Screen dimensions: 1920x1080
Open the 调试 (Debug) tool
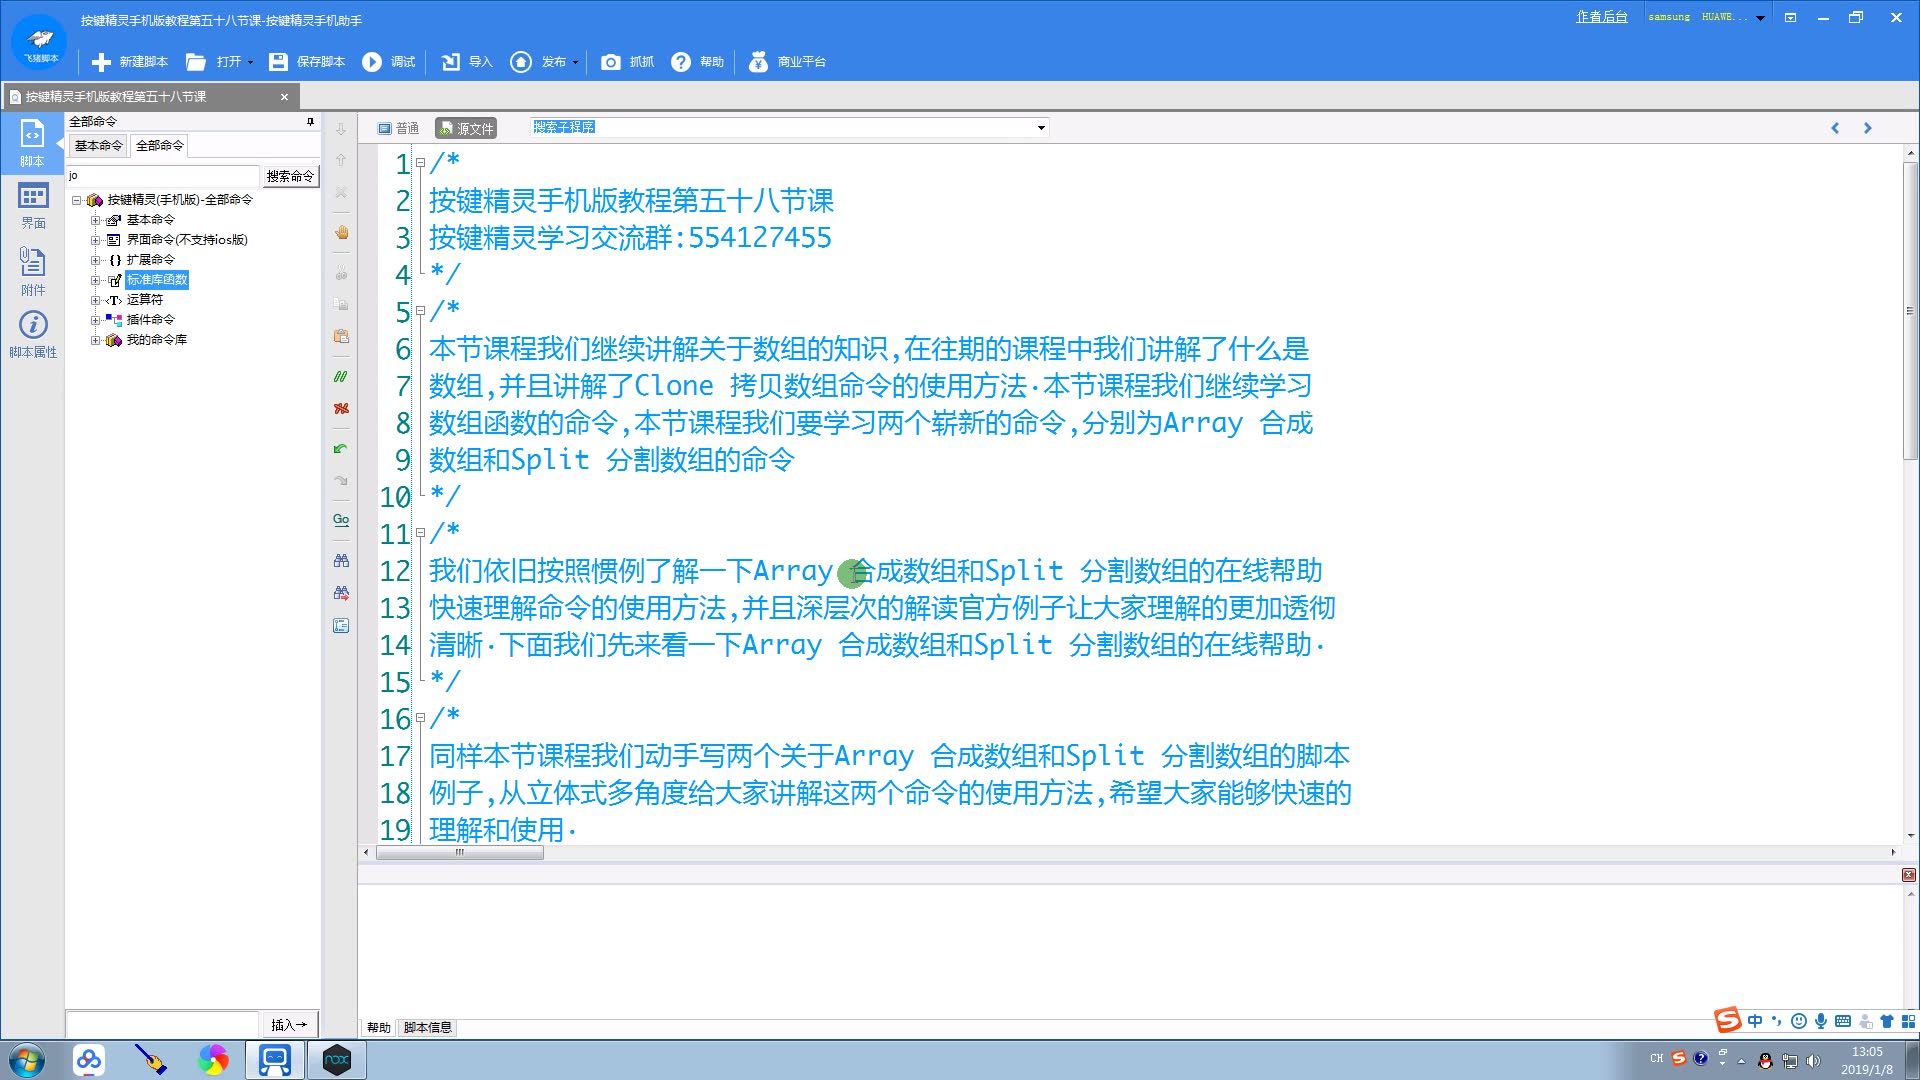tap(389, 62)
